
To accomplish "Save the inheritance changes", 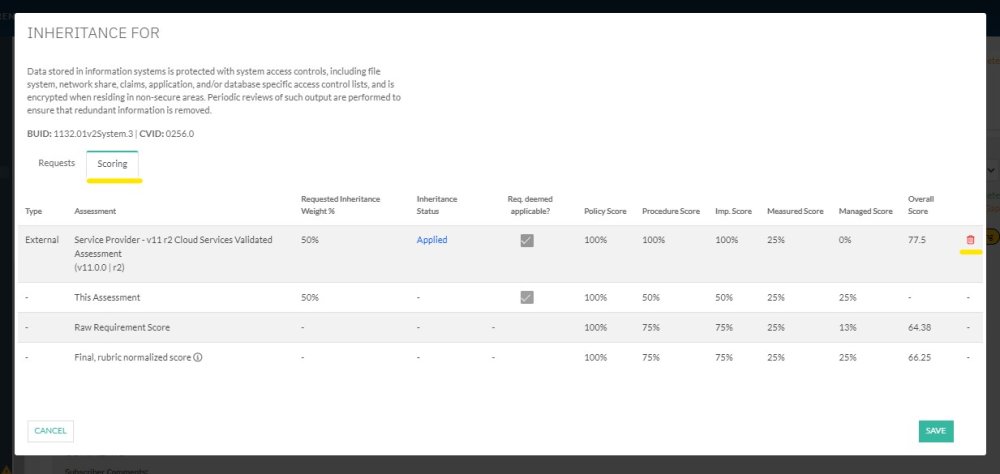I will 935,431.
